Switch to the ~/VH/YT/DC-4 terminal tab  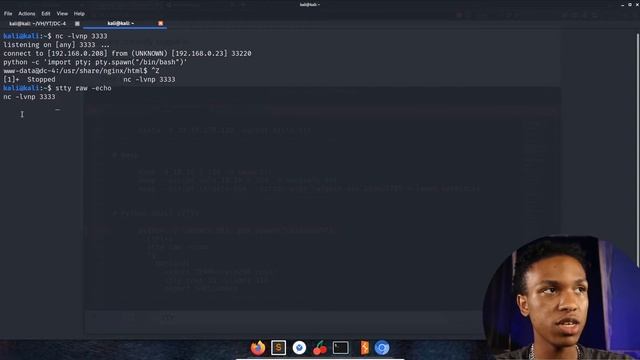click(x=38, y=23)
